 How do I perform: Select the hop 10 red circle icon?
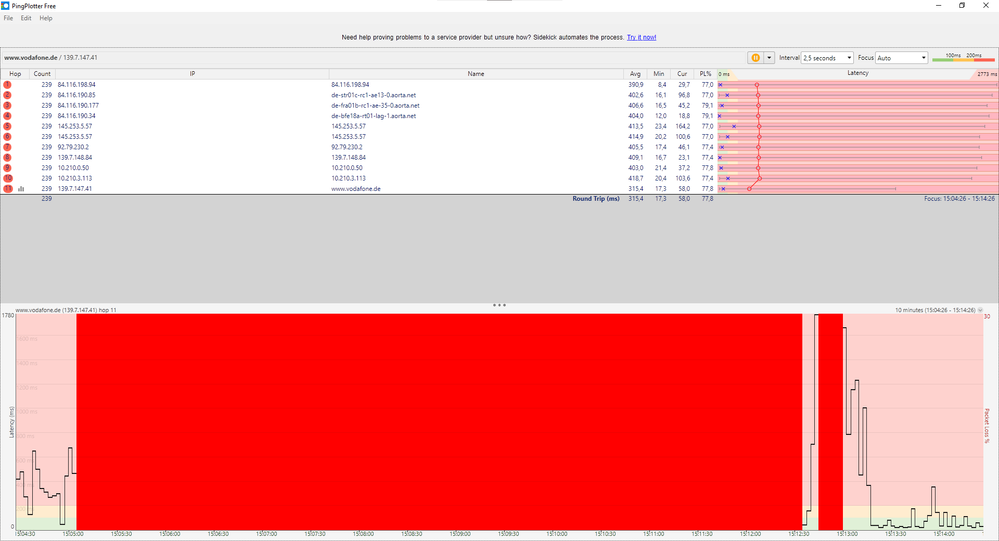(x=8, y=178)
